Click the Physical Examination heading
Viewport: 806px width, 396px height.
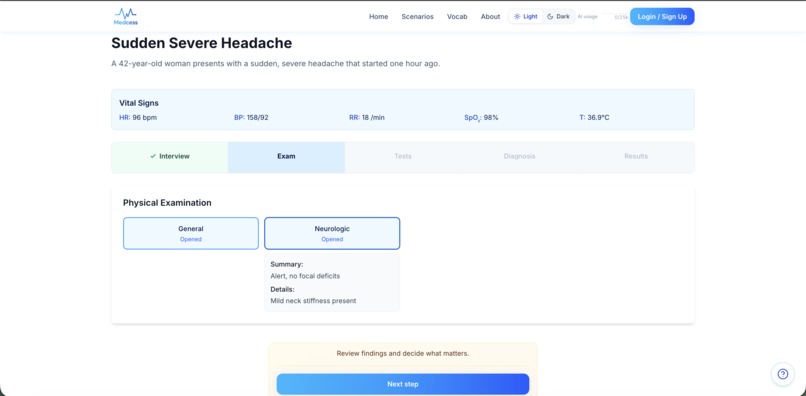point(167,203)
